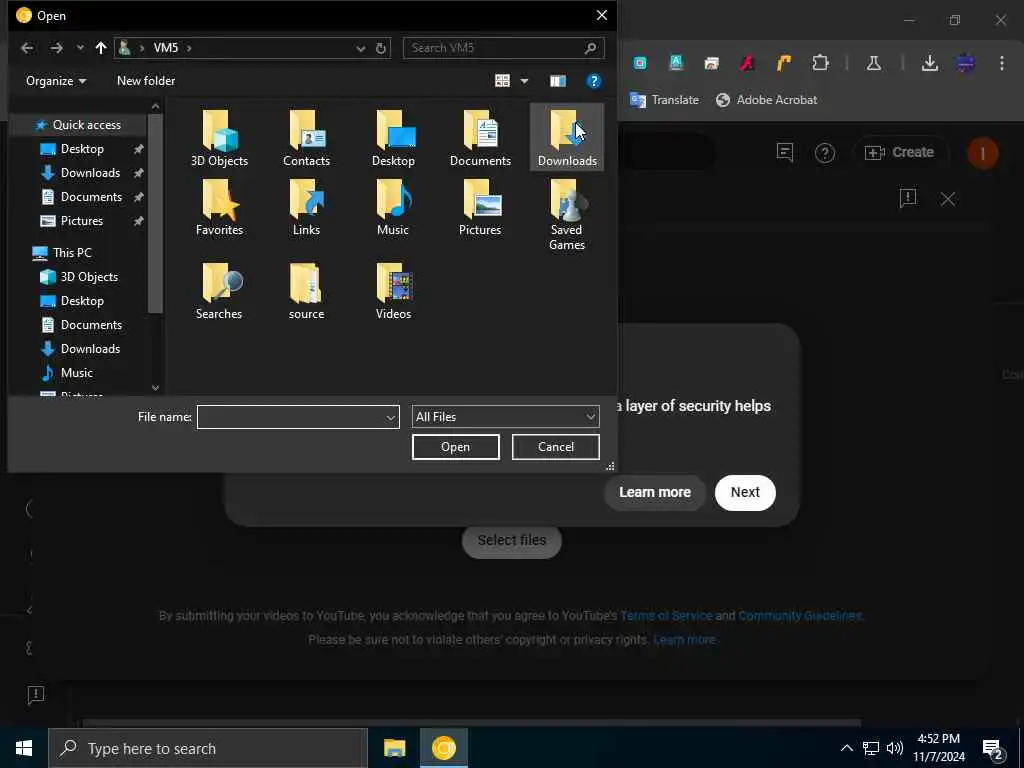Cancel the Open dialog
The width and height of the screenshot is (1024, 768).
[x=556, y=447]
